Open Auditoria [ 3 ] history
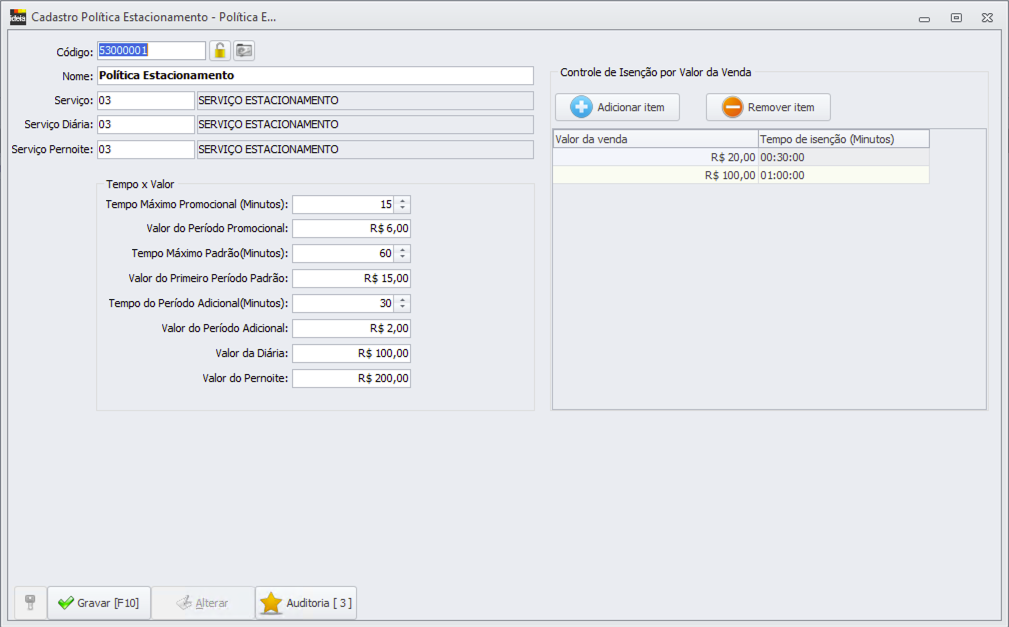This screenshot has height=627, width=1009. 306,603
